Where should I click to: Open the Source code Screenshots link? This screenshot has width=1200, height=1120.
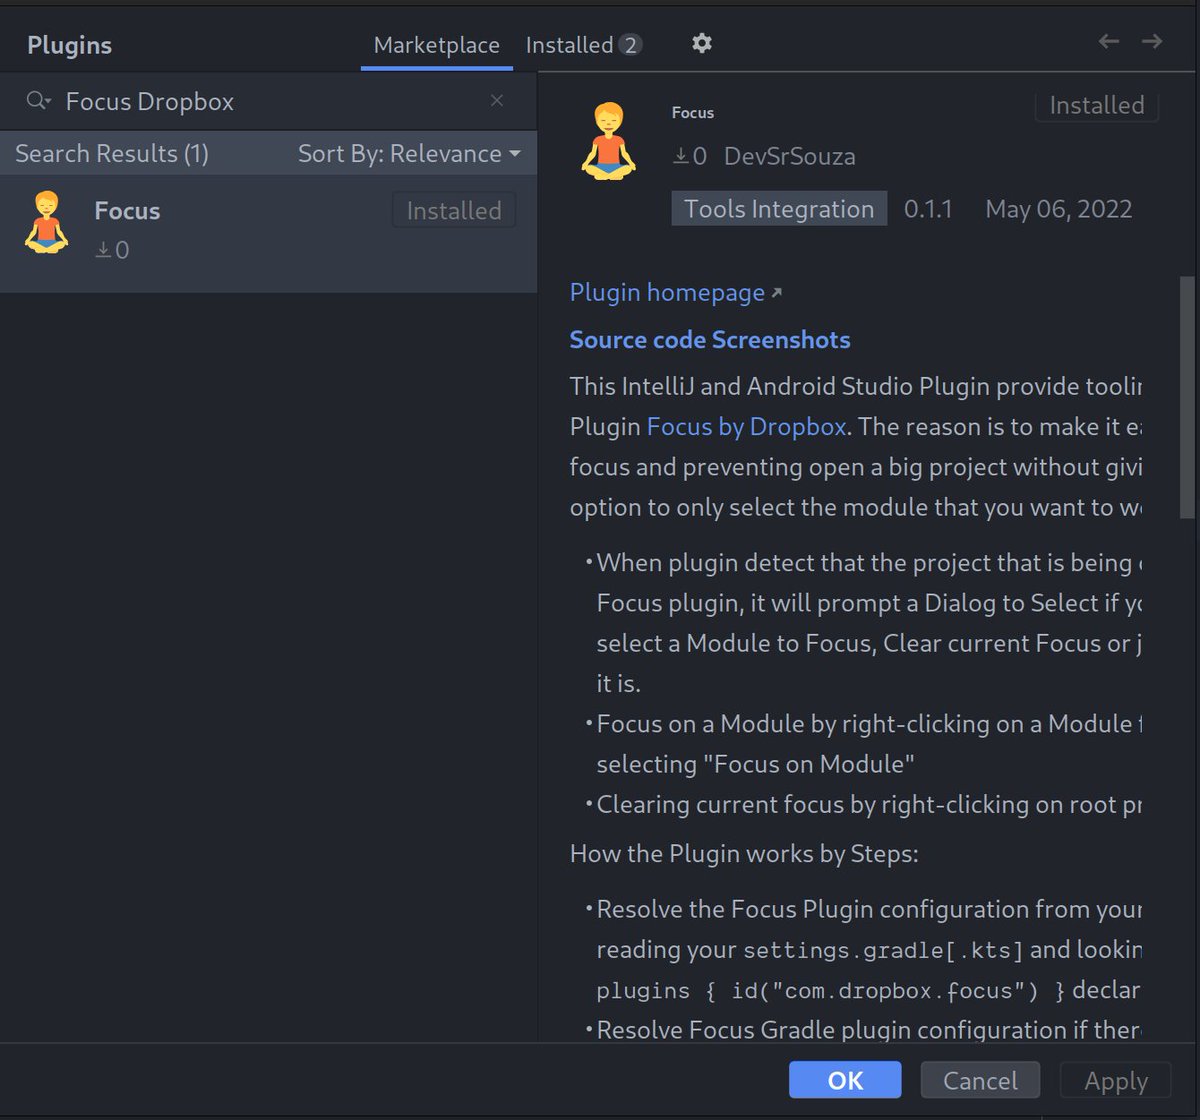[x=710, y=340]
